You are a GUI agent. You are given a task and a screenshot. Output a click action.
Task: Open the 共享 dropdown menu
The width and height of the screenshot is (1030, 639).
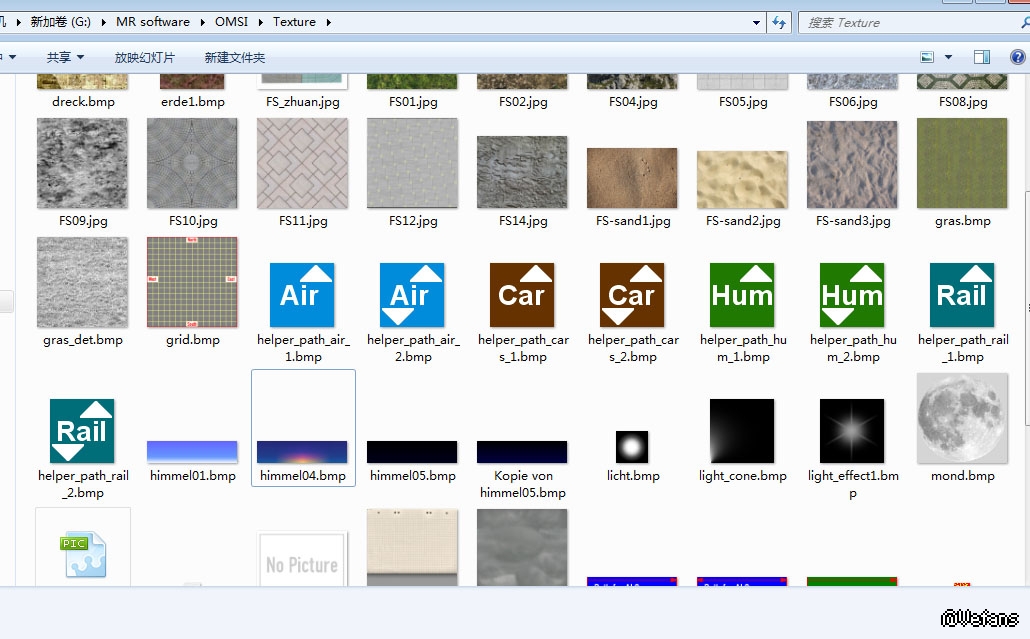65,58
